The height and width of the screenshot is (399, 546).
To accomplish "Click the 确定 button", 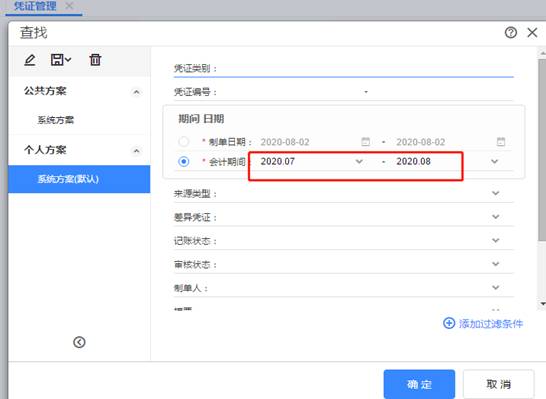I will click(419, 384).
